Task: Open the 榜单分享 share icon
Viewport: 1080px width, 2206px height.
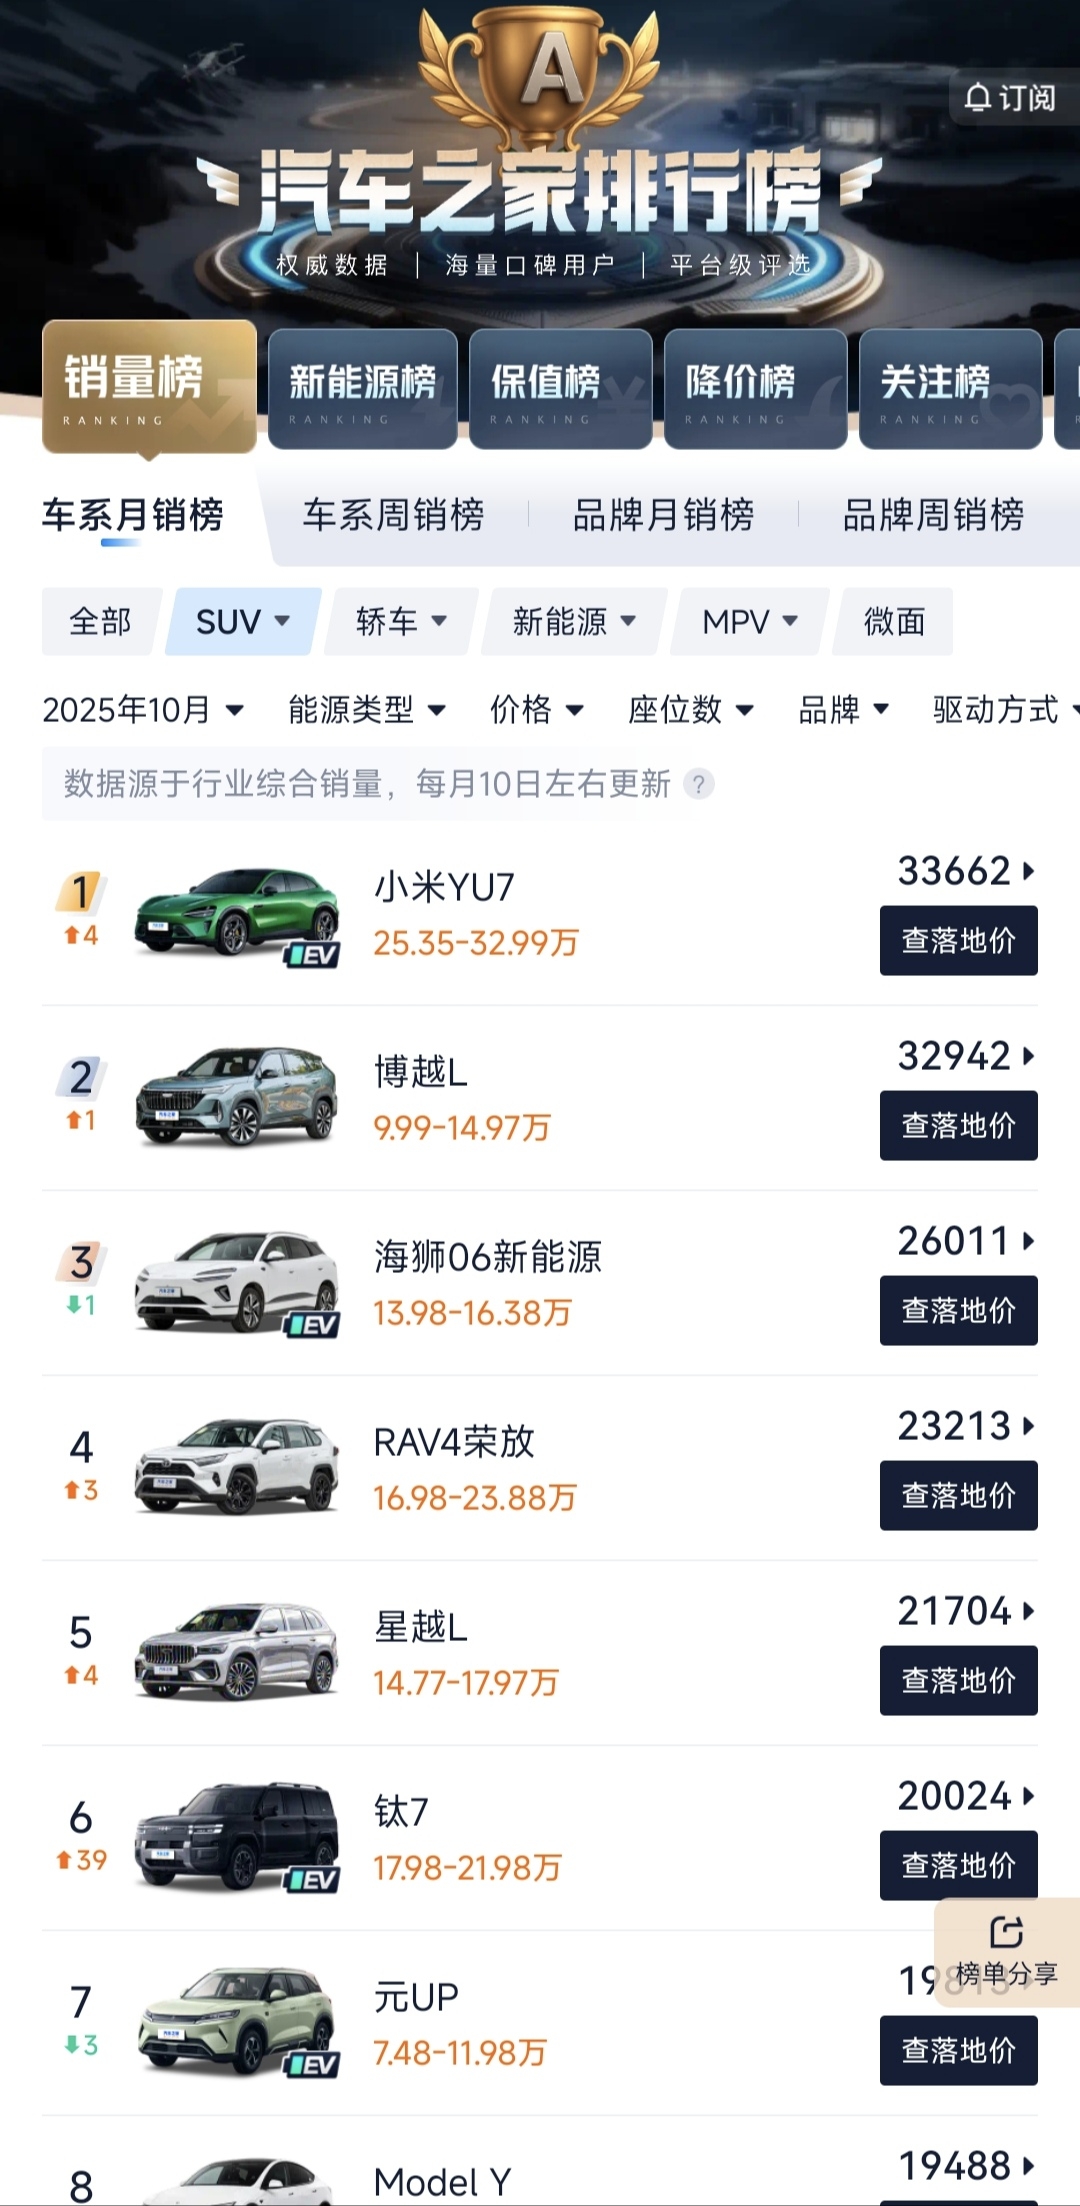Action: click(1006, 1933)
